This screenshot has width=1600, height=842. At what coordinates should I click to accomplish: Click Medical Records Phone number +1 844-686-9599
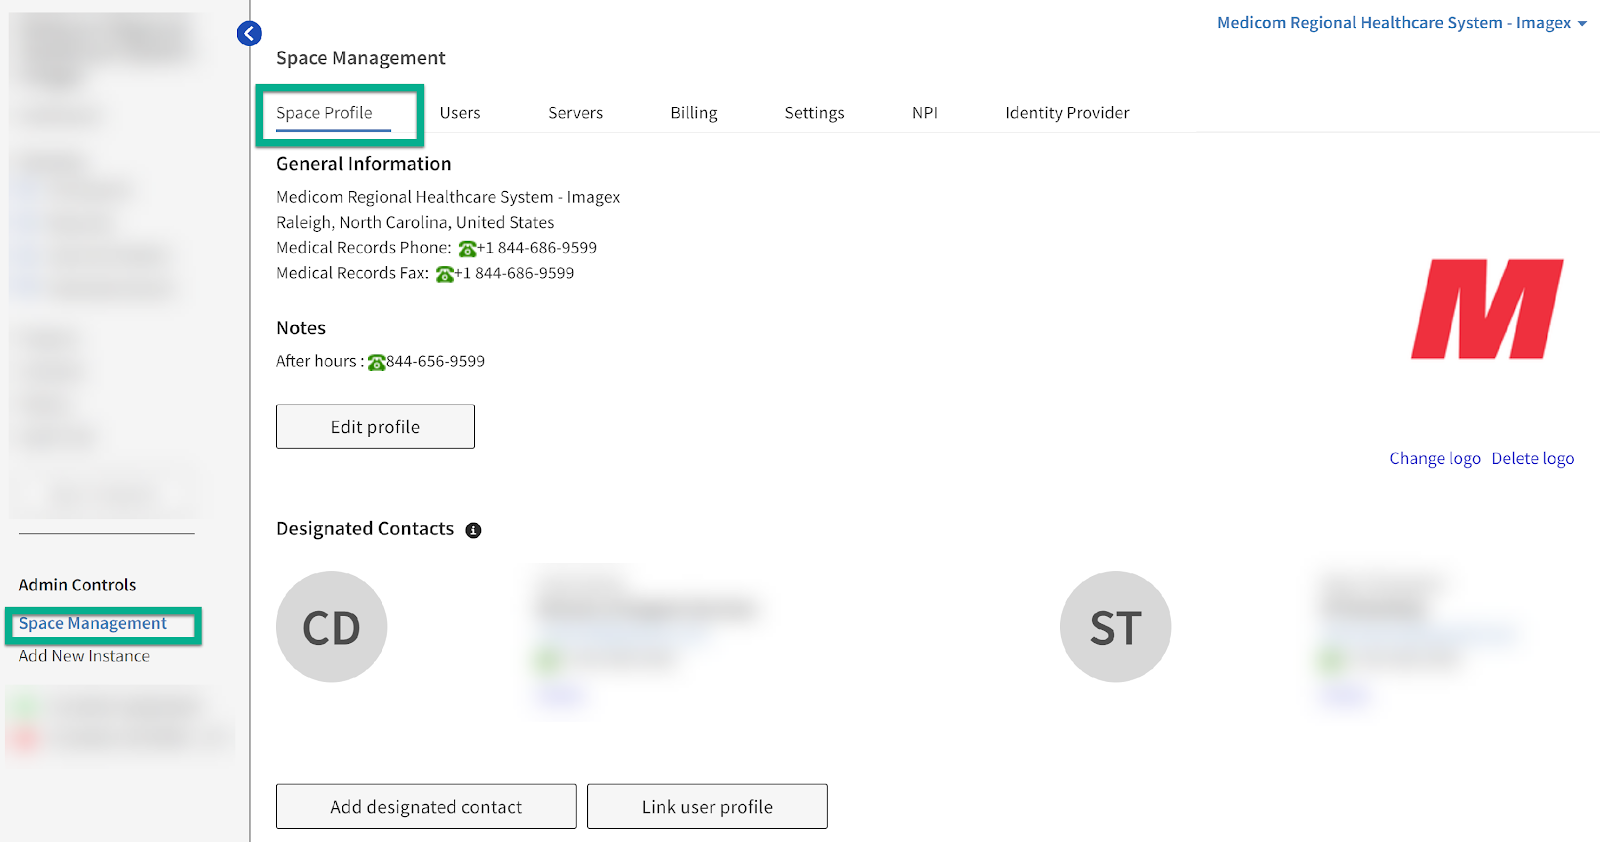(x=537, y=248)
